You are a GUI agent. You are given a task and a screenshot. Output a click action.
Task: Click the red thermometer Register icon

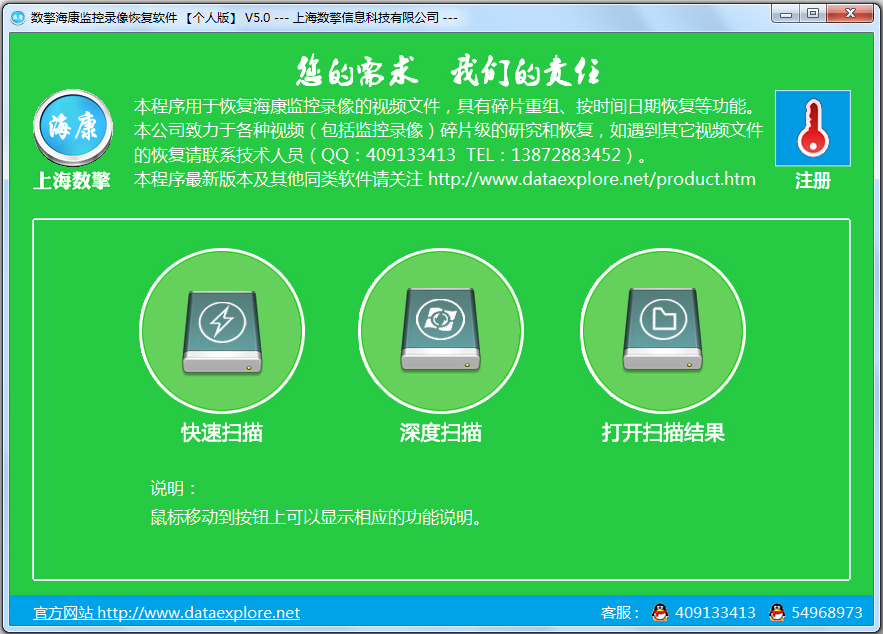tap(812, 129)
